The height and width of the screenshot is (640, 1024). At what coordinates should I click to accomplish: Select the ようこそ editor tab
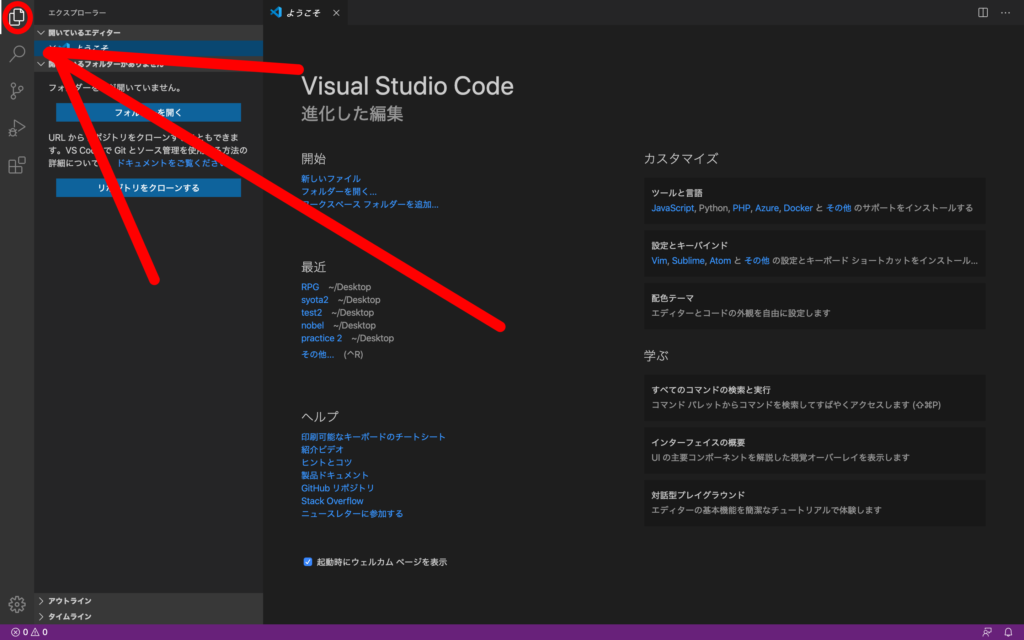(x=306, y=12)
